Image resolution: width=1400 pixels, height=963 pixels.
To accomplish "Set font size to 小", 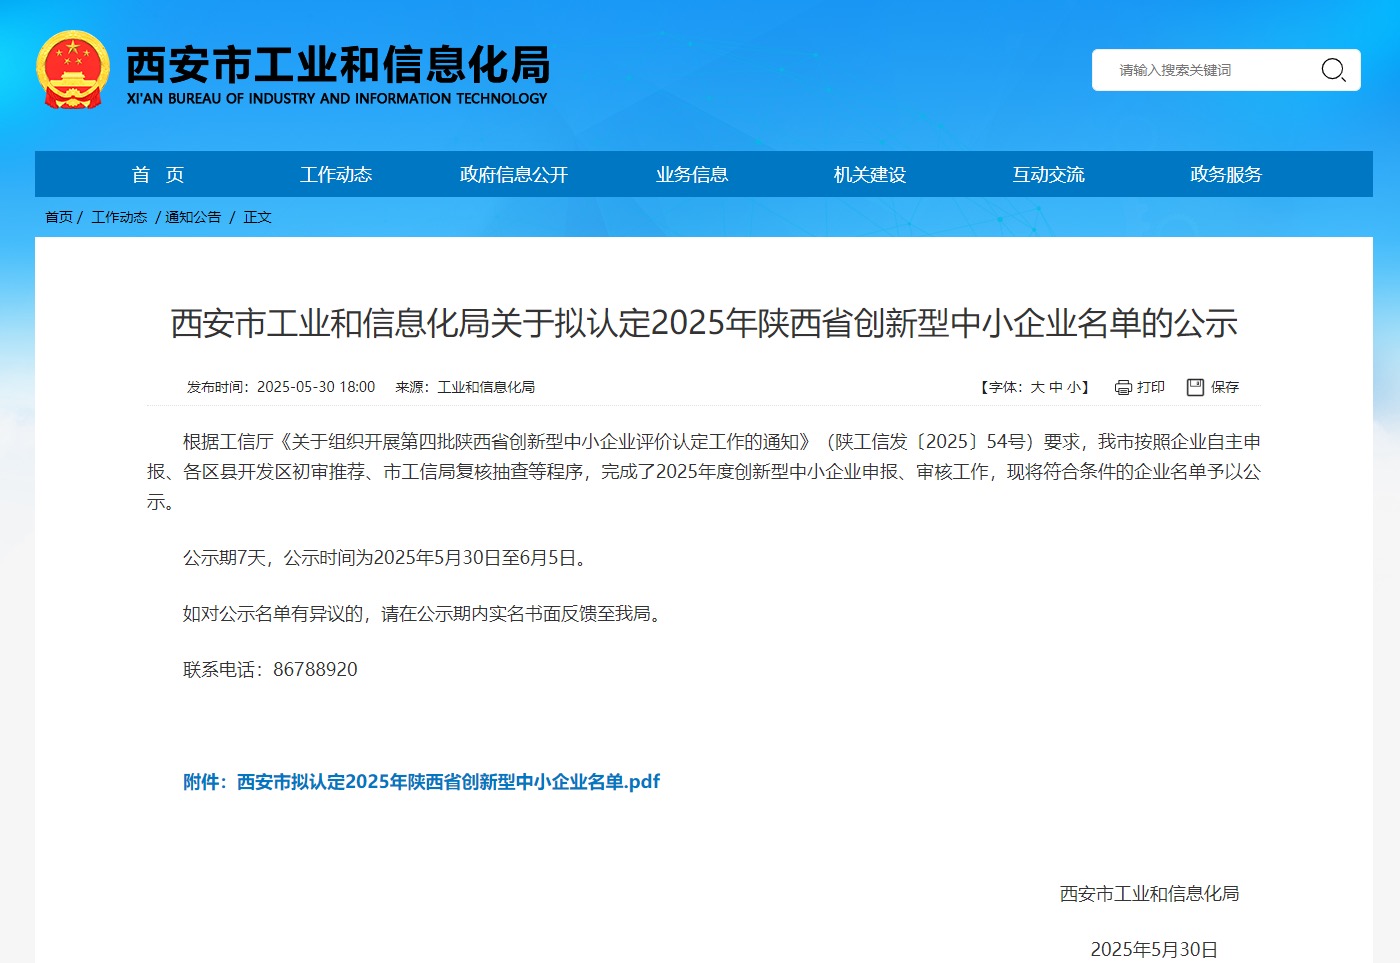I will click(1073, 387).
